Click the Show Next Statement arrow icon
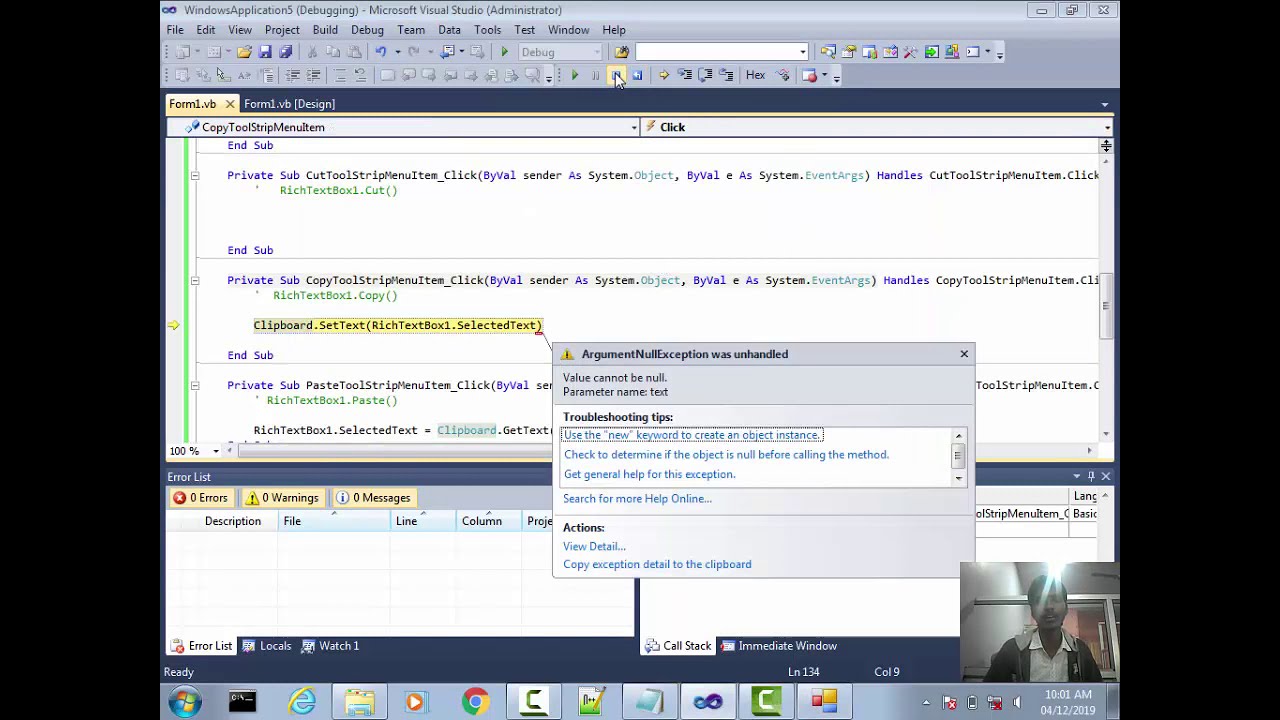Viewport: 1280px width, 720px height. pyautogui.click(x=664, y=75)
